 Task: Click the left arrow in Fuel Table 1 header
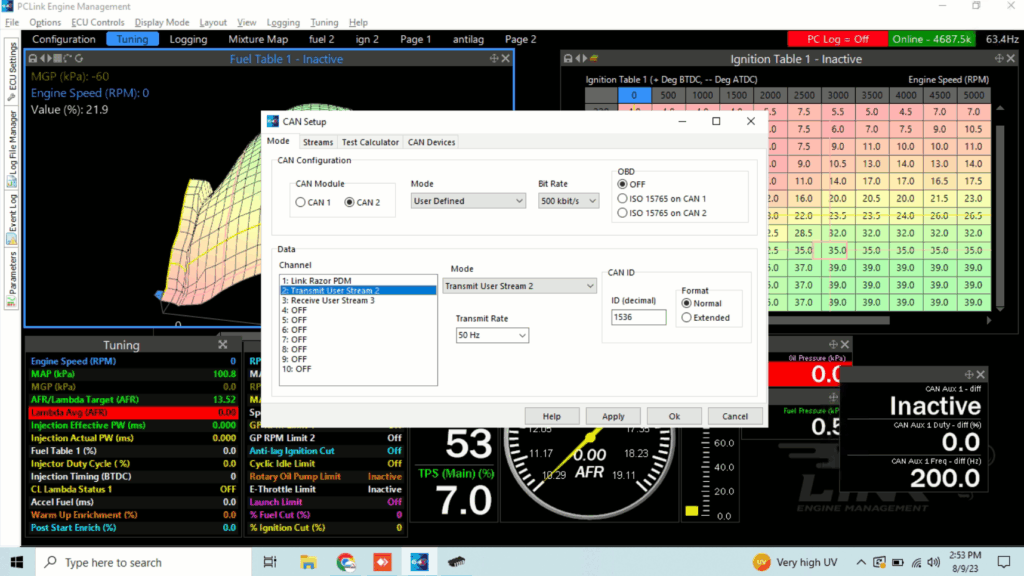[43, 59]
